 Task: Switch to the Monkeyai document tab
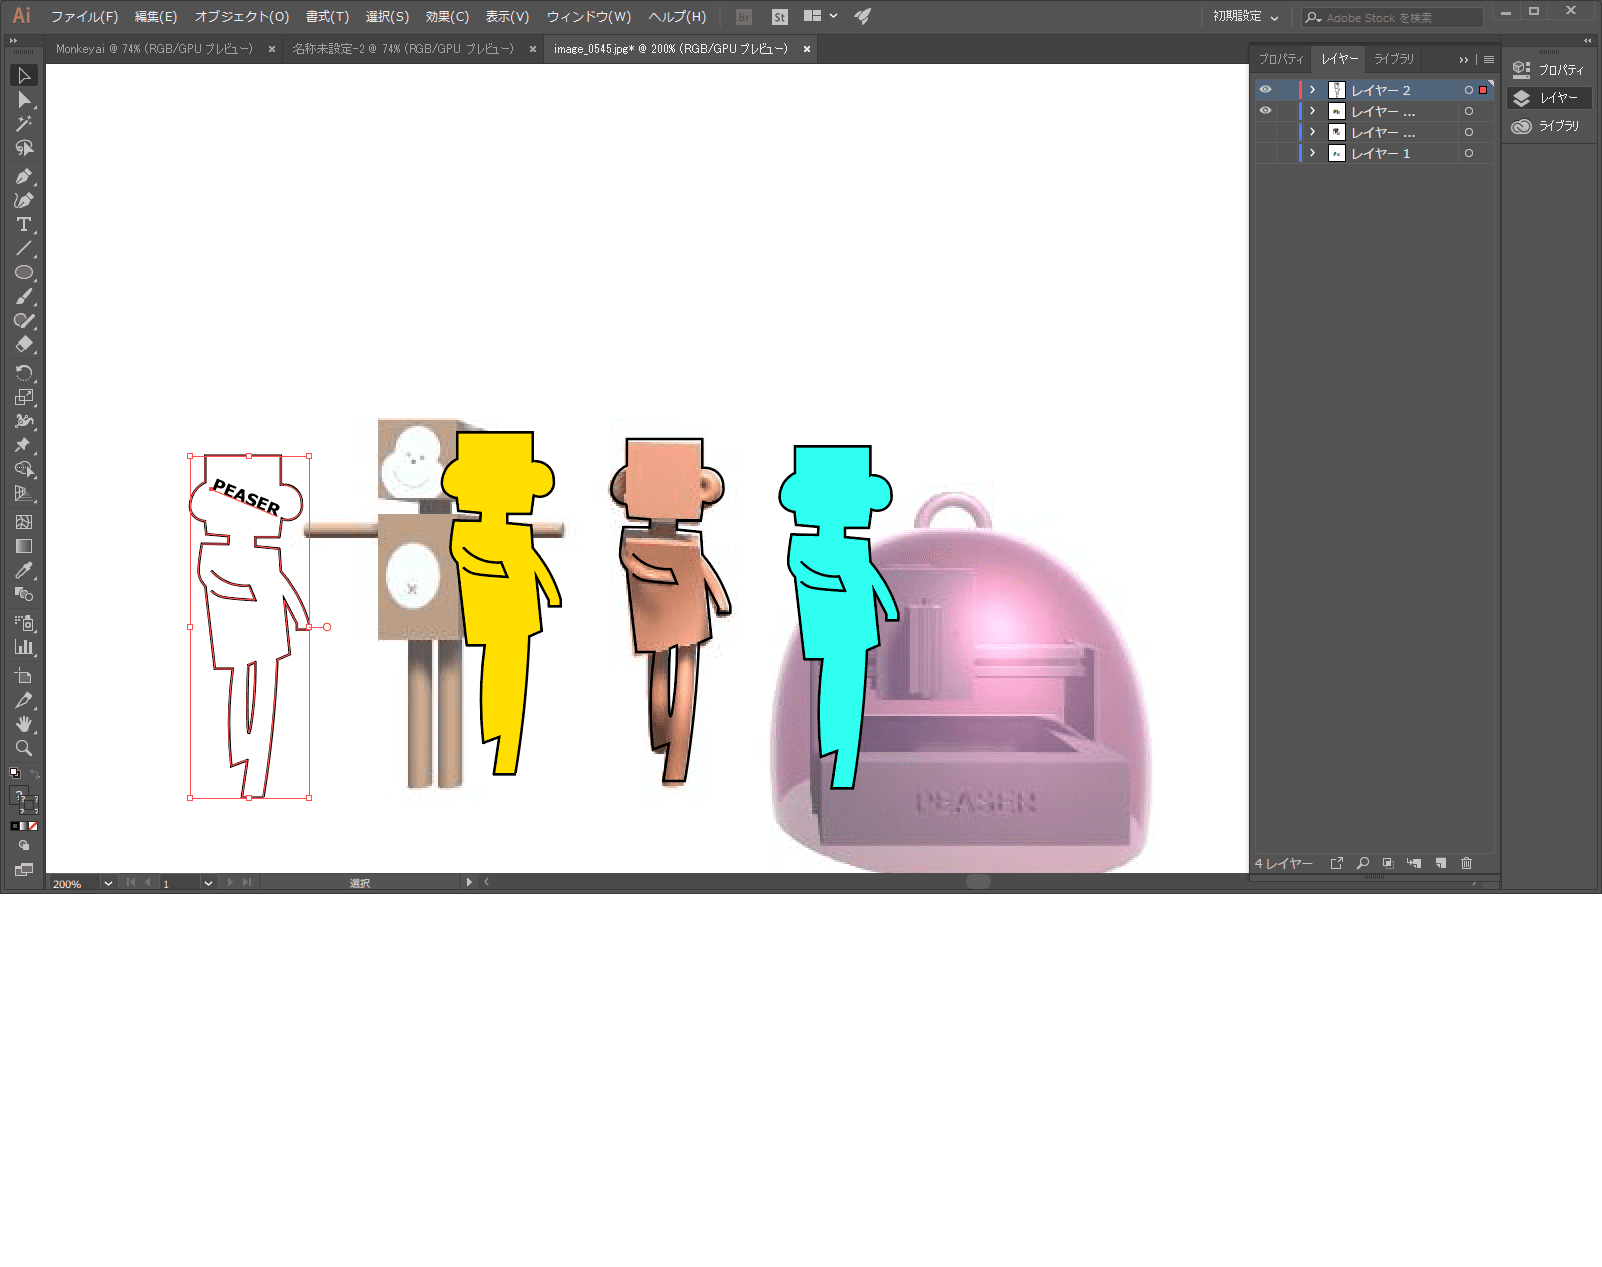pyautogui.click(x=154, y=49)
